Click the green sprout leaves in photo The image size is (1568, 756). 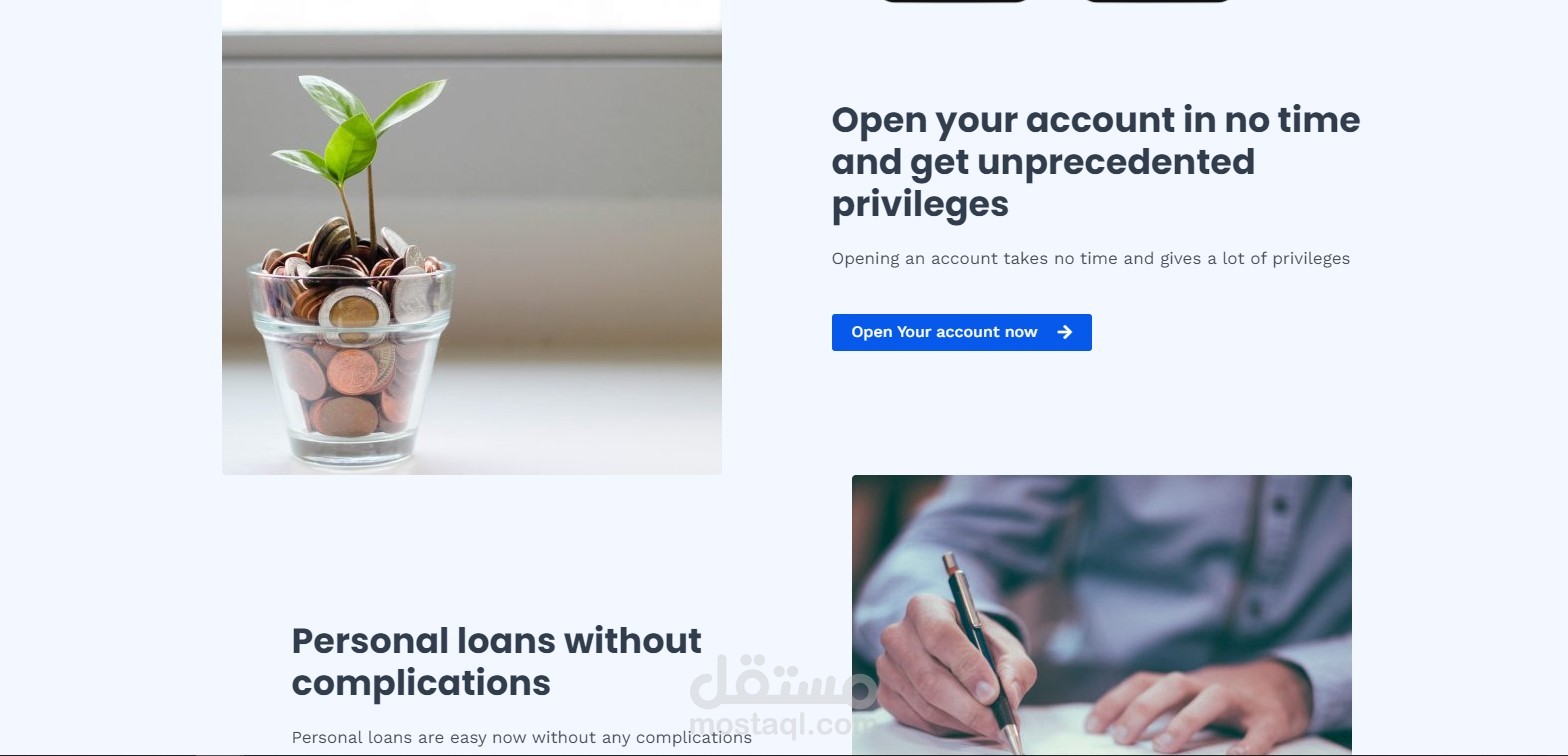coord(360,128)
